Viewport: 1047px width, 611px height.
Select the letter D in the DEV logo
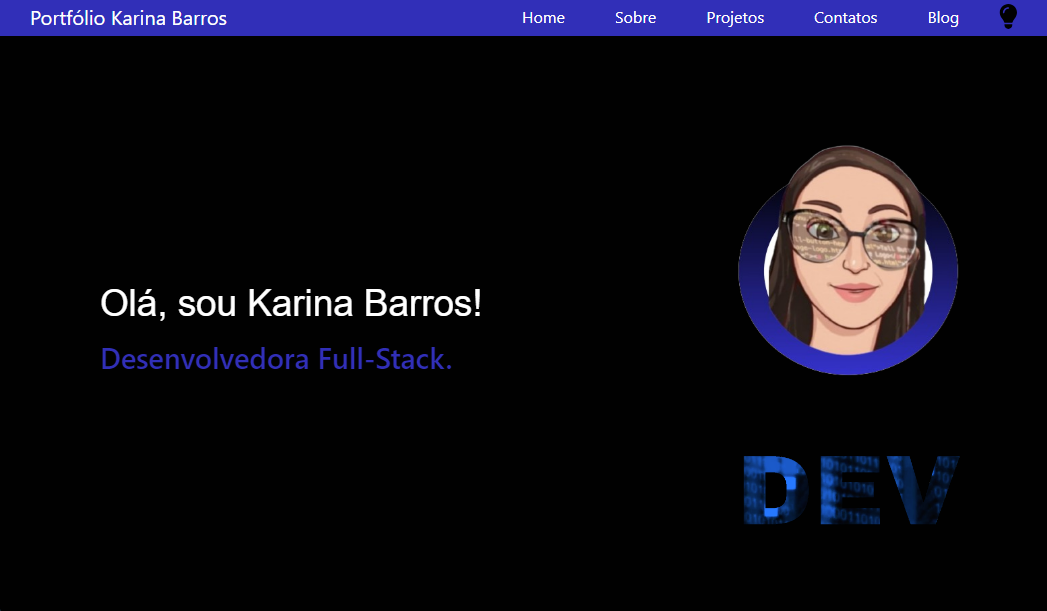[x=775, y=490]
